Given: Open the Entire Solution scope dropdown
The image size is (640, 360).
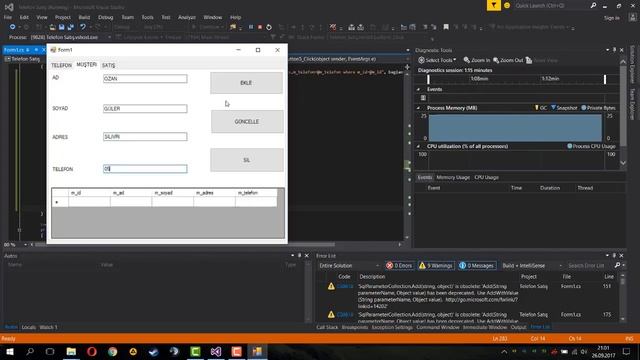Looking at the screenshot, I should coord(349,266).
